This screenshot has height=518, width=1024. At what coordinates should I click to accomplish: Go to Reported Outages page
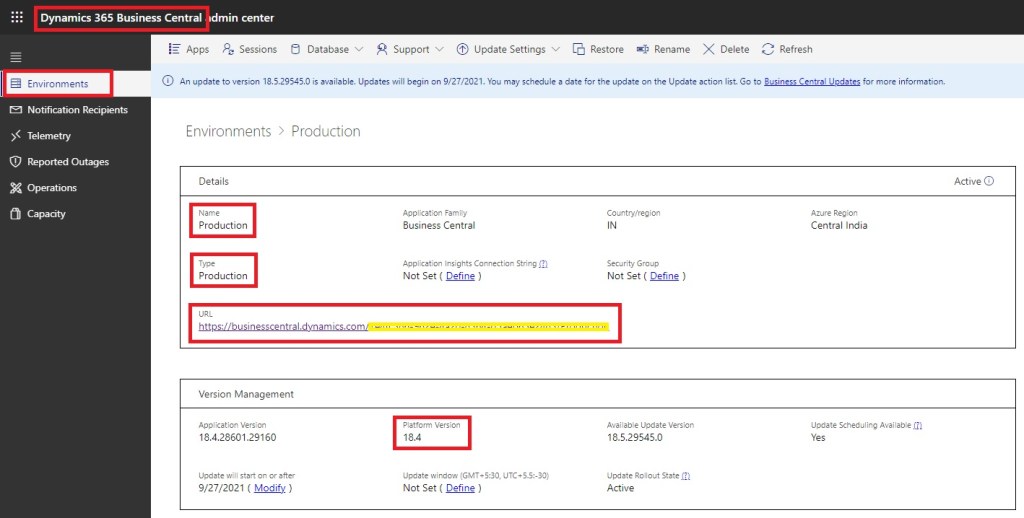pos(68,162)
